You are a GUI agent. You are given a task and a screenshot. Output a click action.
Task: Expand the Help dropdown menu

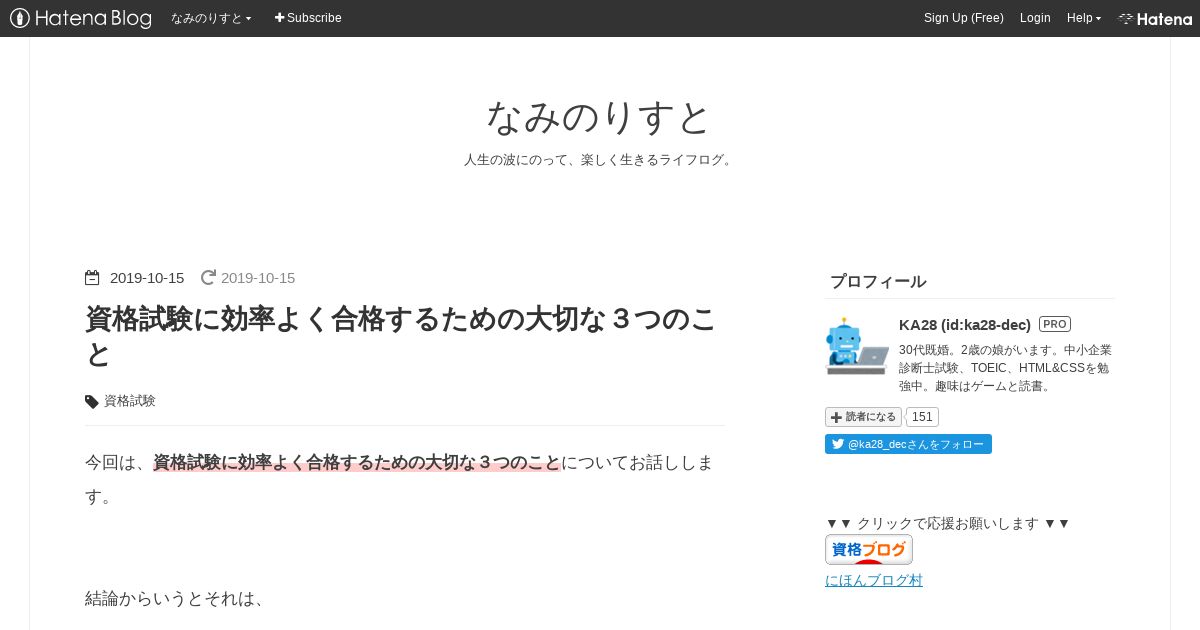click(1083, 18)
